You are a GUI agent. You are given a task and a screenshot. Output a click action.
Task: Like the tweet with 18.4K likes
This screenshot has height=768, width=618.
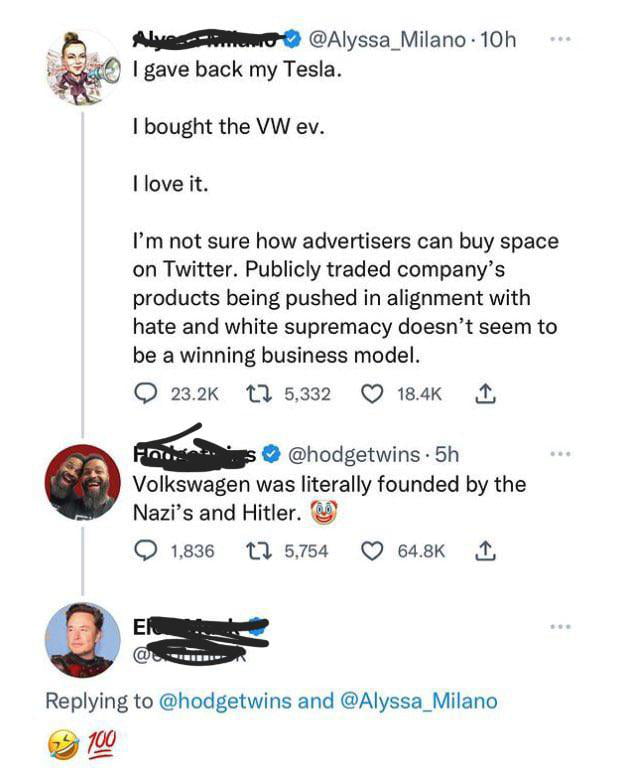click(375, 395)
